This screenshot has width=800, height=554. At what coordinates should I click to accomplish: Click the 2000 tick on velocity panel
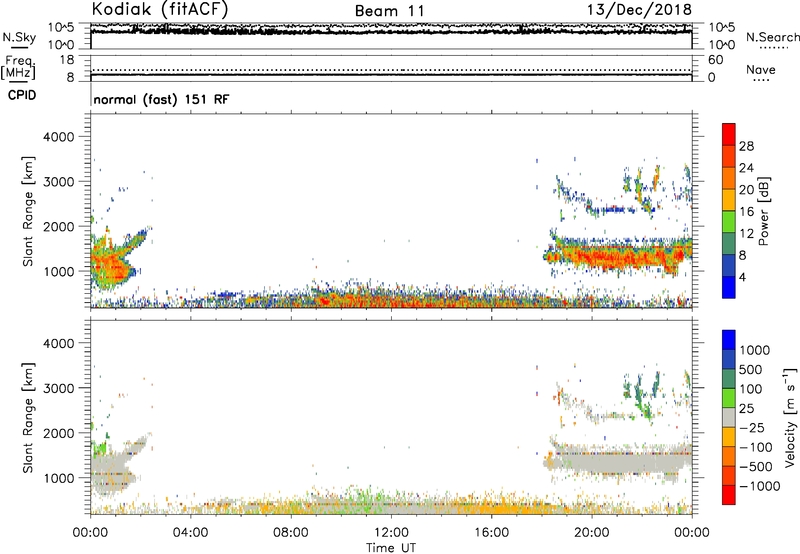coord(58,433)
